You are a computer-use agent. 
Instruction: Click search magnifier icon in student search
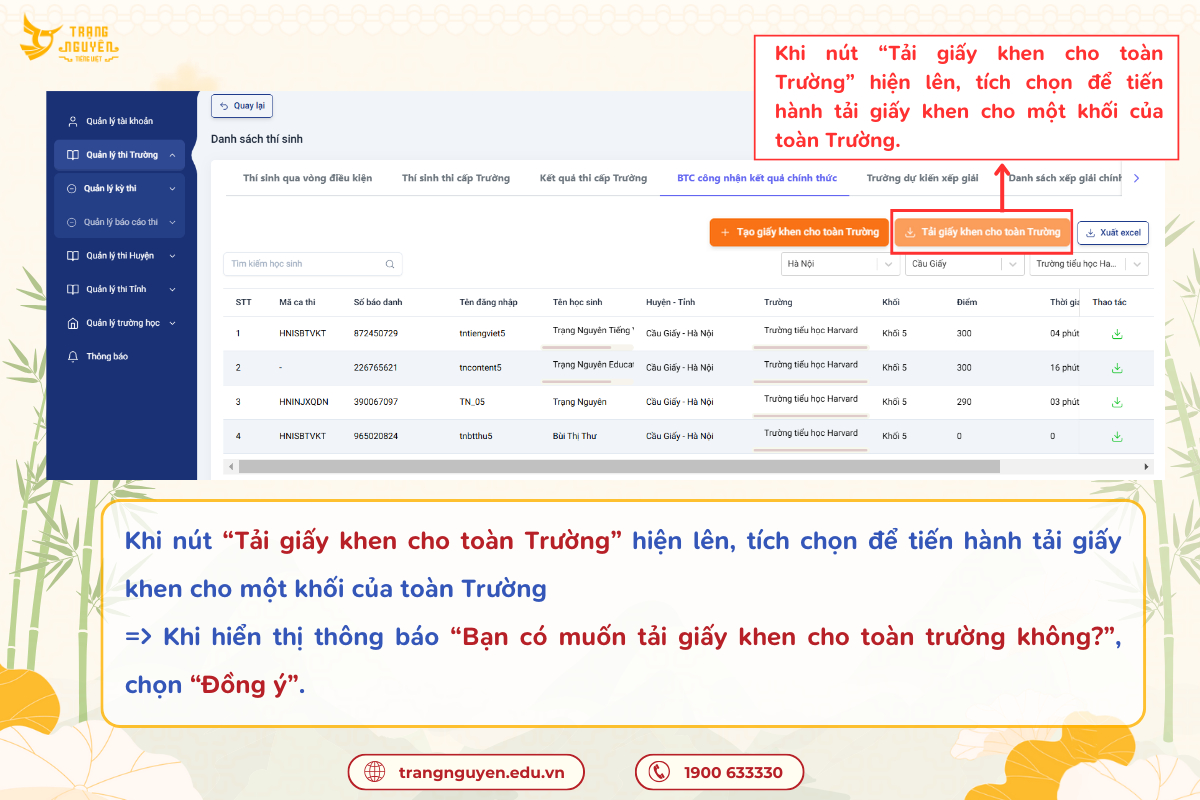pyautogui.click(x=390, y=265)
